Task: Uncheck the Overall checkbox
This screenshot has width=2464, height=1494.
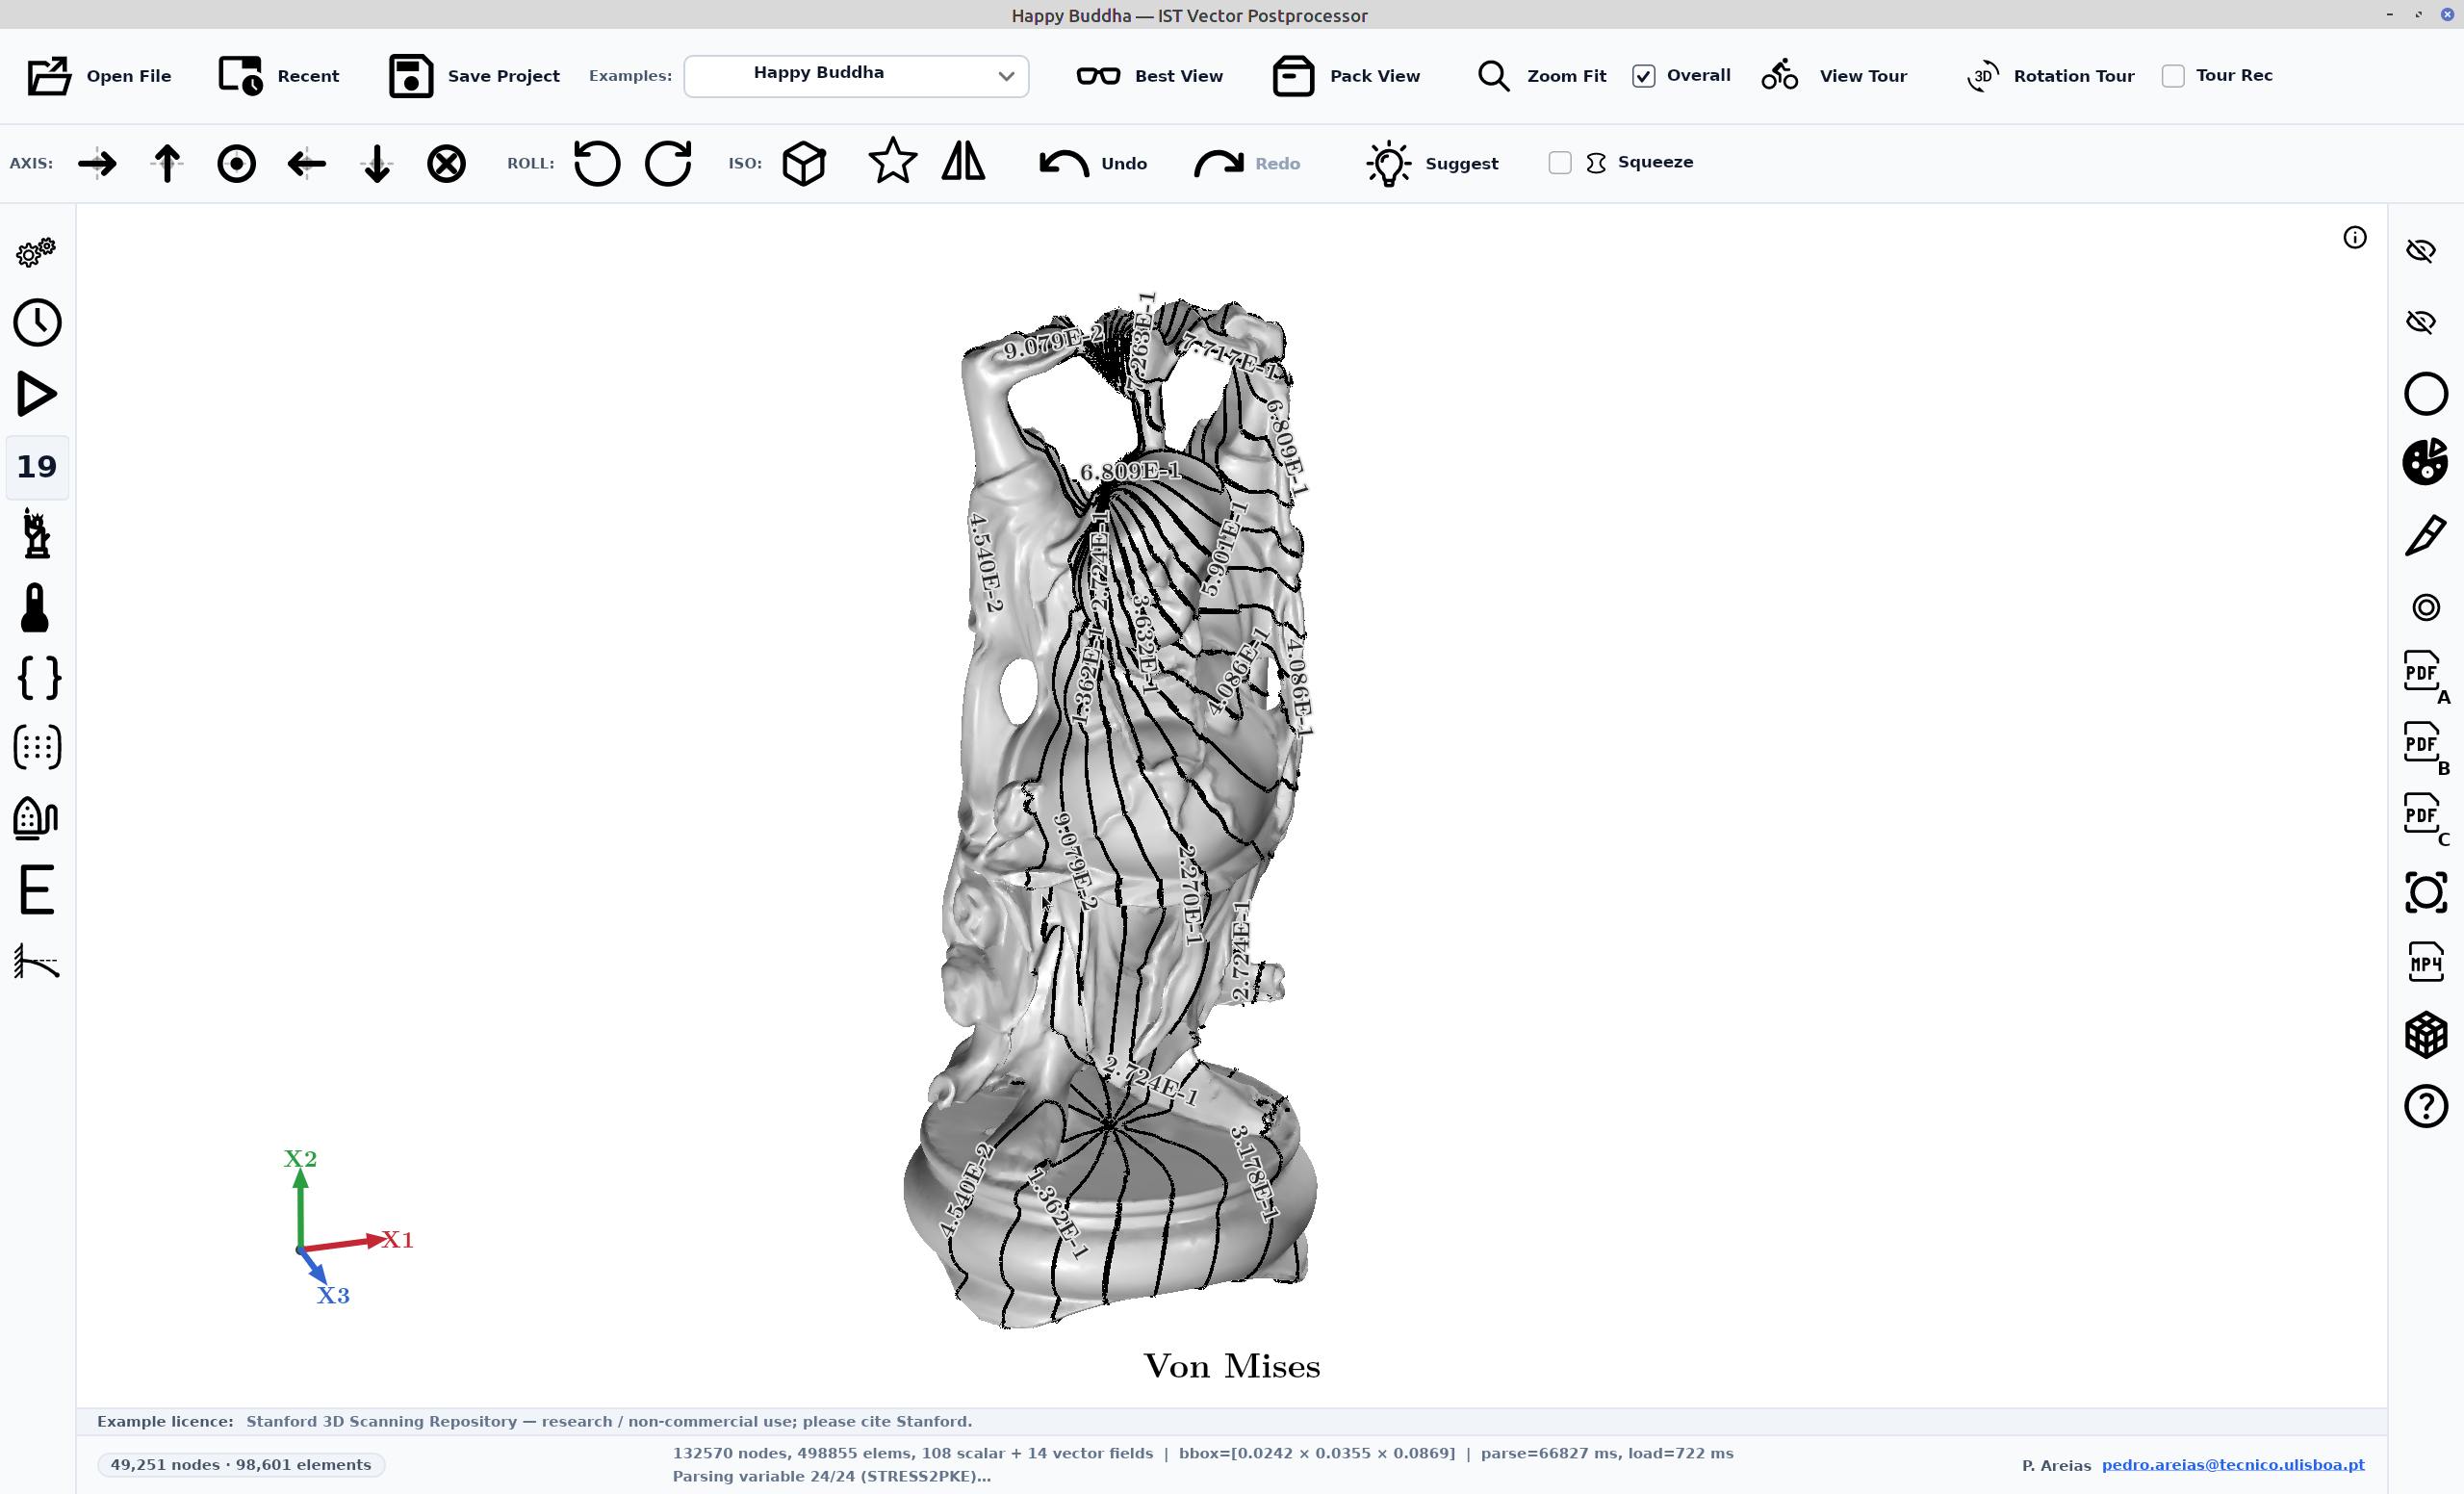Action: (1643, 76)
